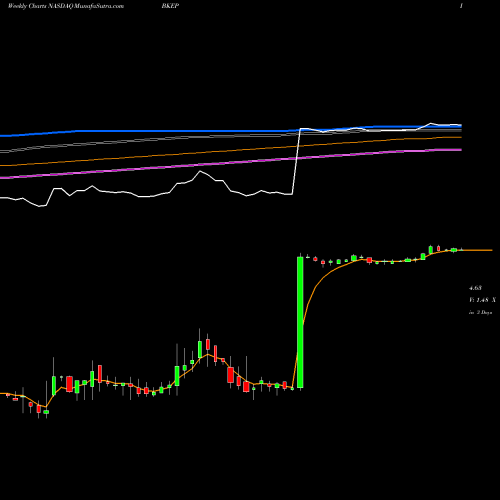Select the BKEP ticker label

click(x=170, y=6)
